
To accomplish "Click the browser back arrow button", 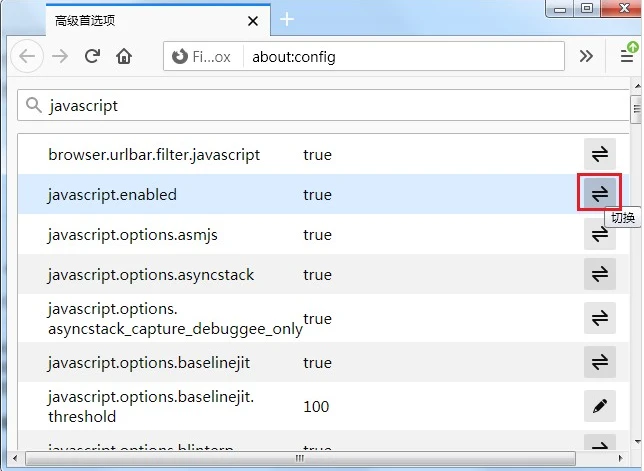I will point(27,56).
